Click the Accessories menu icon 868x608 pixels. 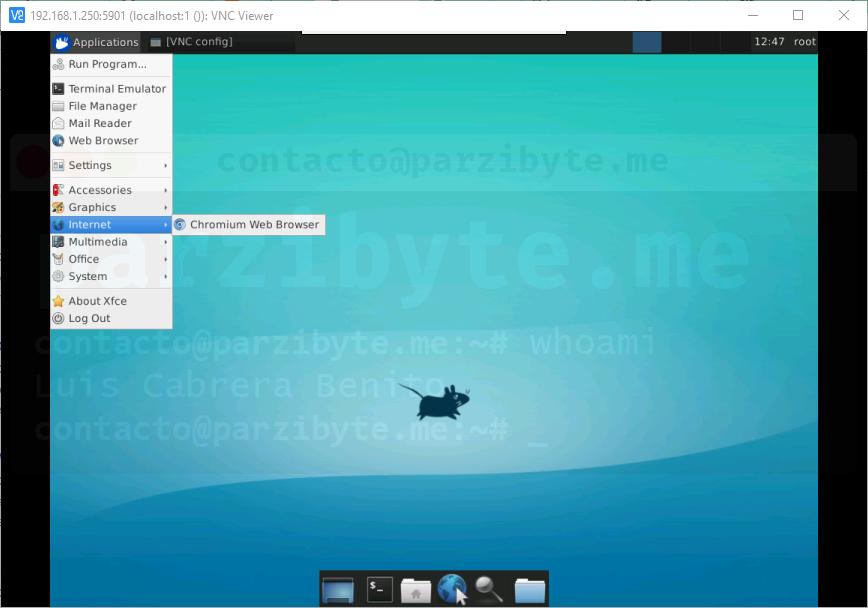pyautogui.click(x=58, y=190)
